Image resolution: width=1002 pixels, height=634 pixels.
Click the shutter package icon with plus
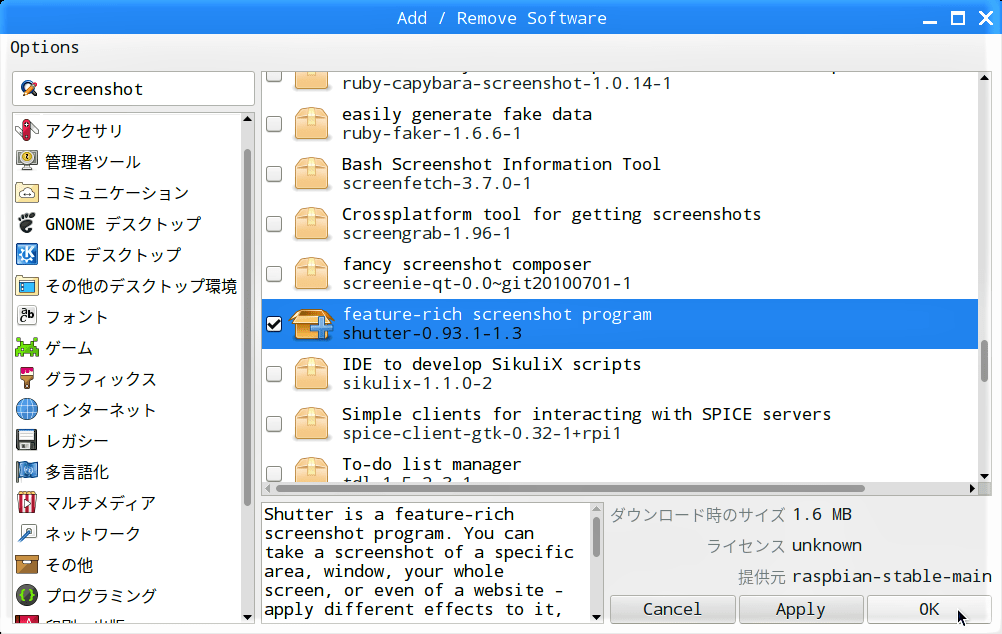pos(312,324)
